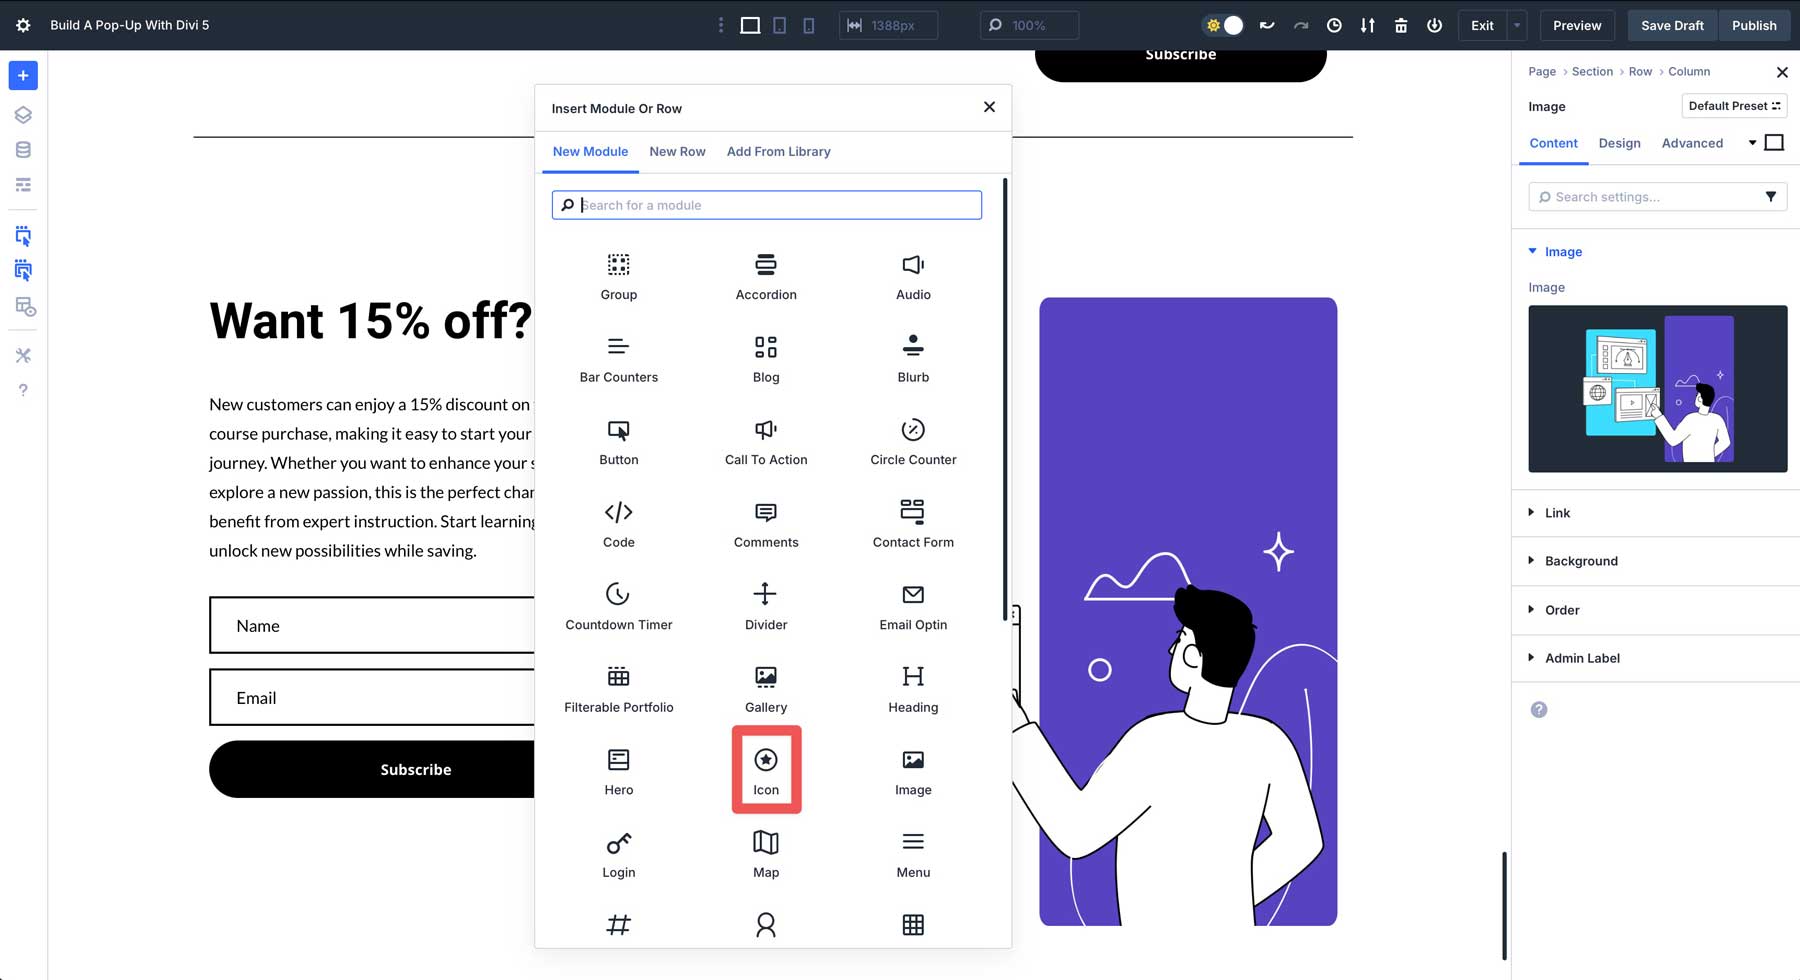1800x980 pixels.
Task: Click the Save Draft button
Action: (x=1671, y=25)
